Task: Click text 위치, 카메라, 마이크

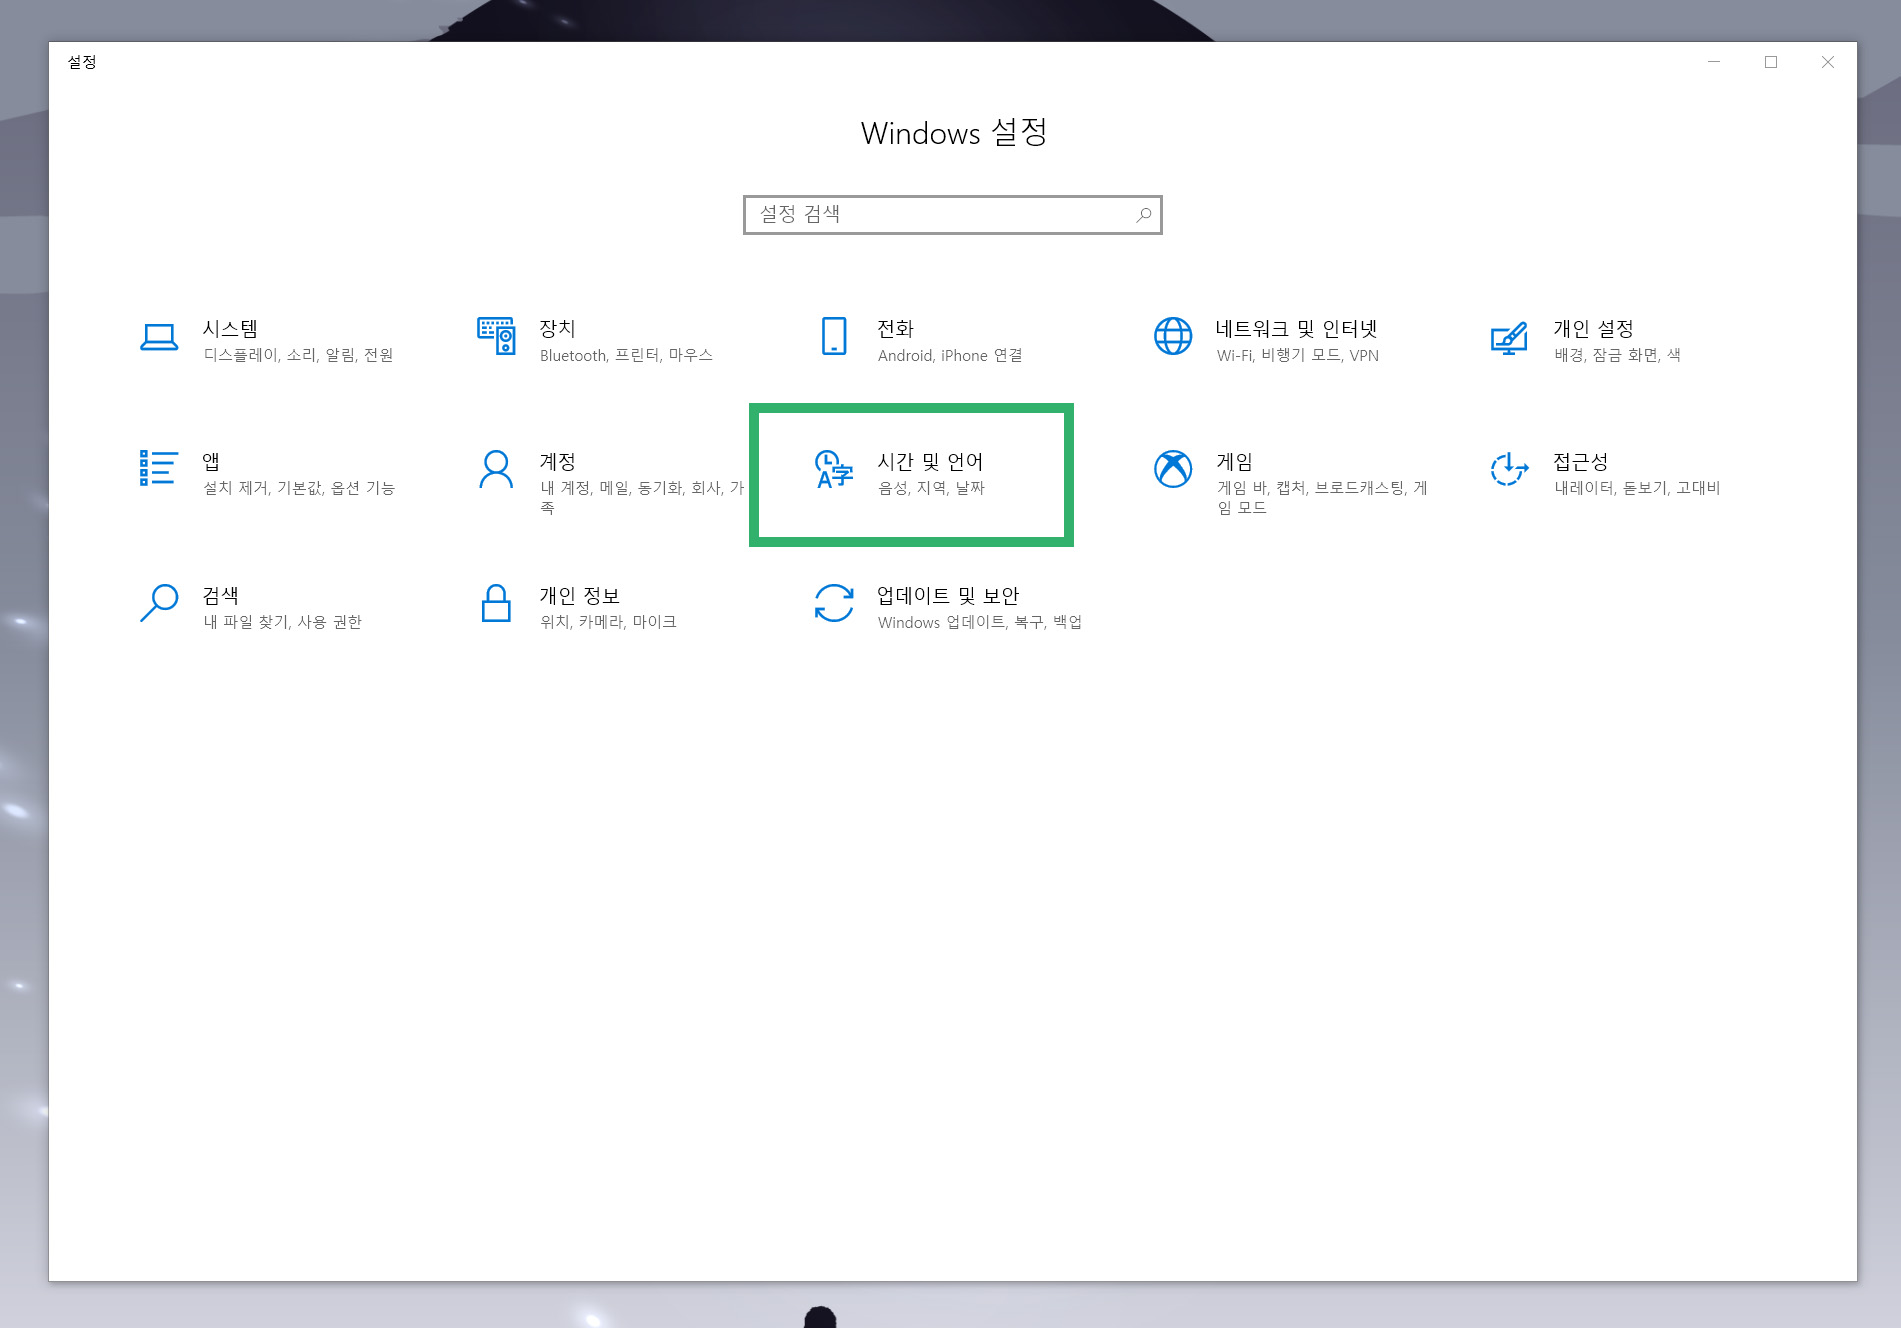Action: (x=608, y=622)
